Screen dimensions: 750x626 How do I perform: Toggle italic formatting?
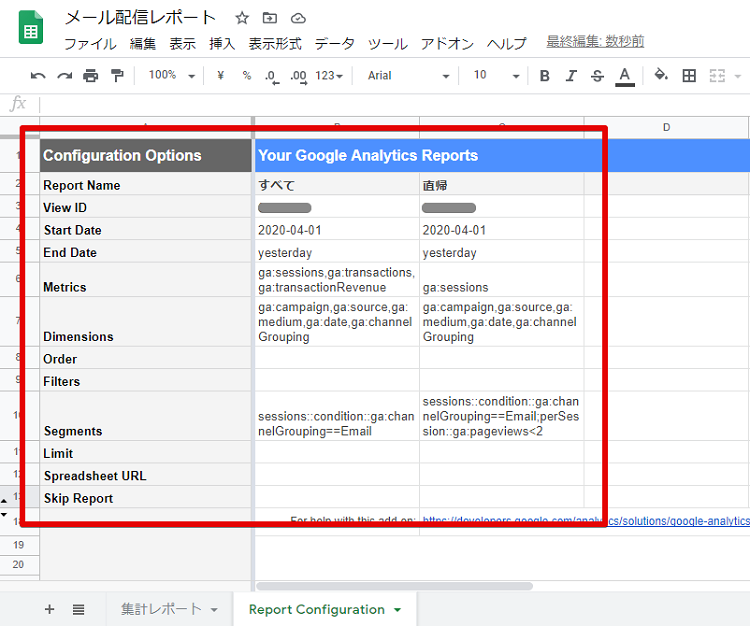[x=571, y=76]
